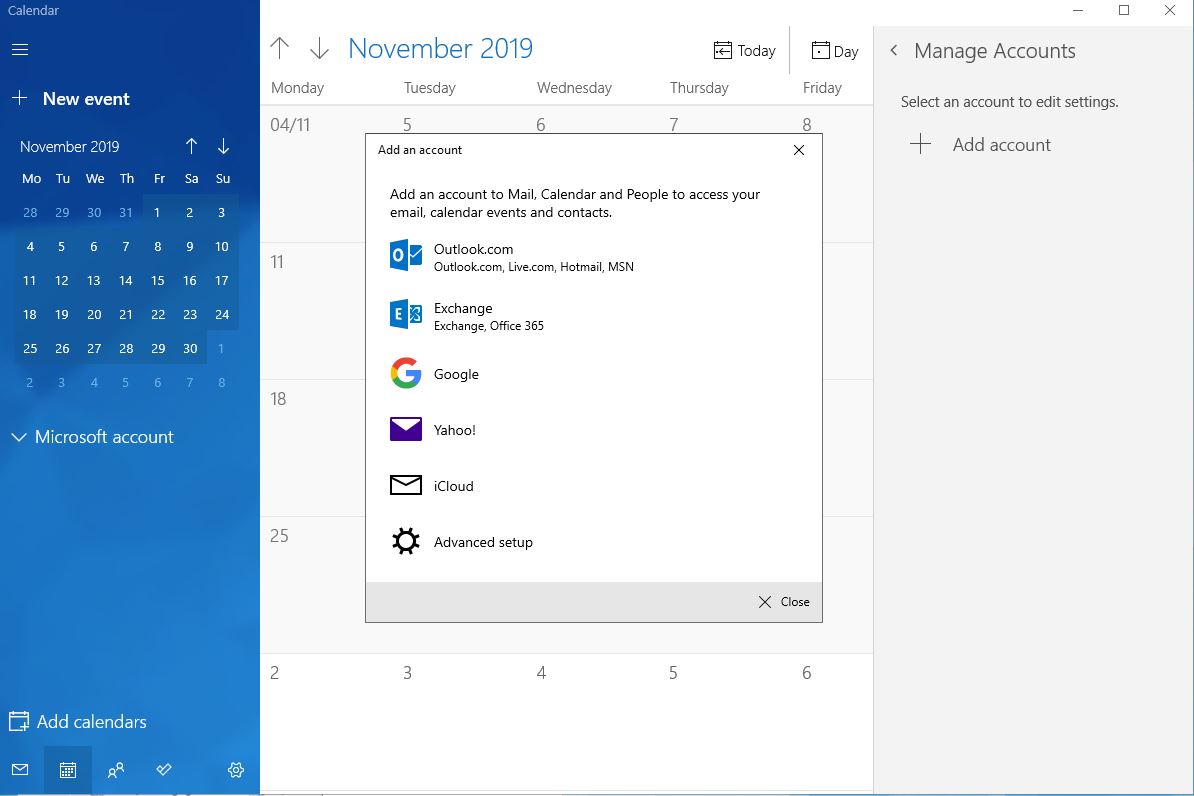1194x796 pixels.
Task: Open the navigation hamburger menu
Action: coord(20,49)
